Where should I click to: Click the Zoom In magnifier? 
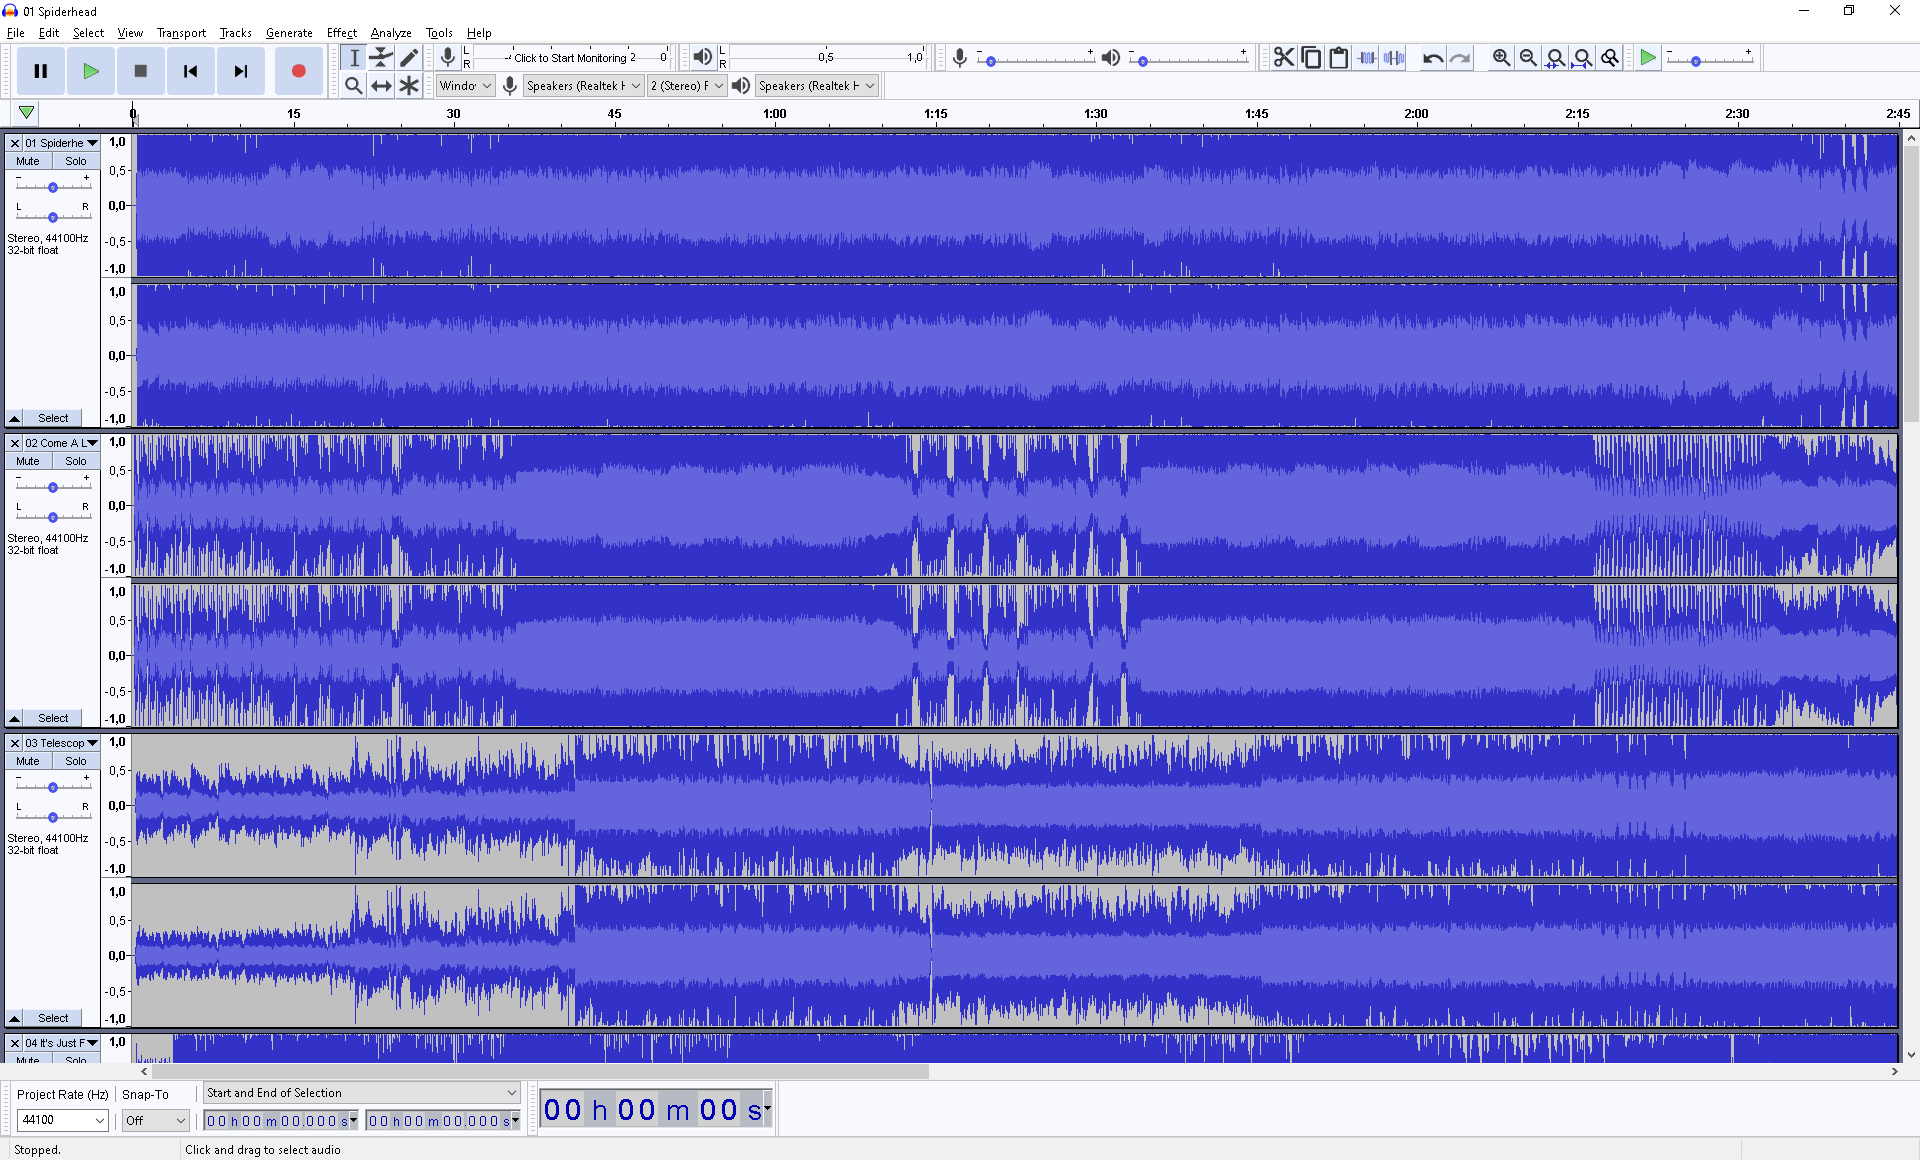(x=1501, y=58)
